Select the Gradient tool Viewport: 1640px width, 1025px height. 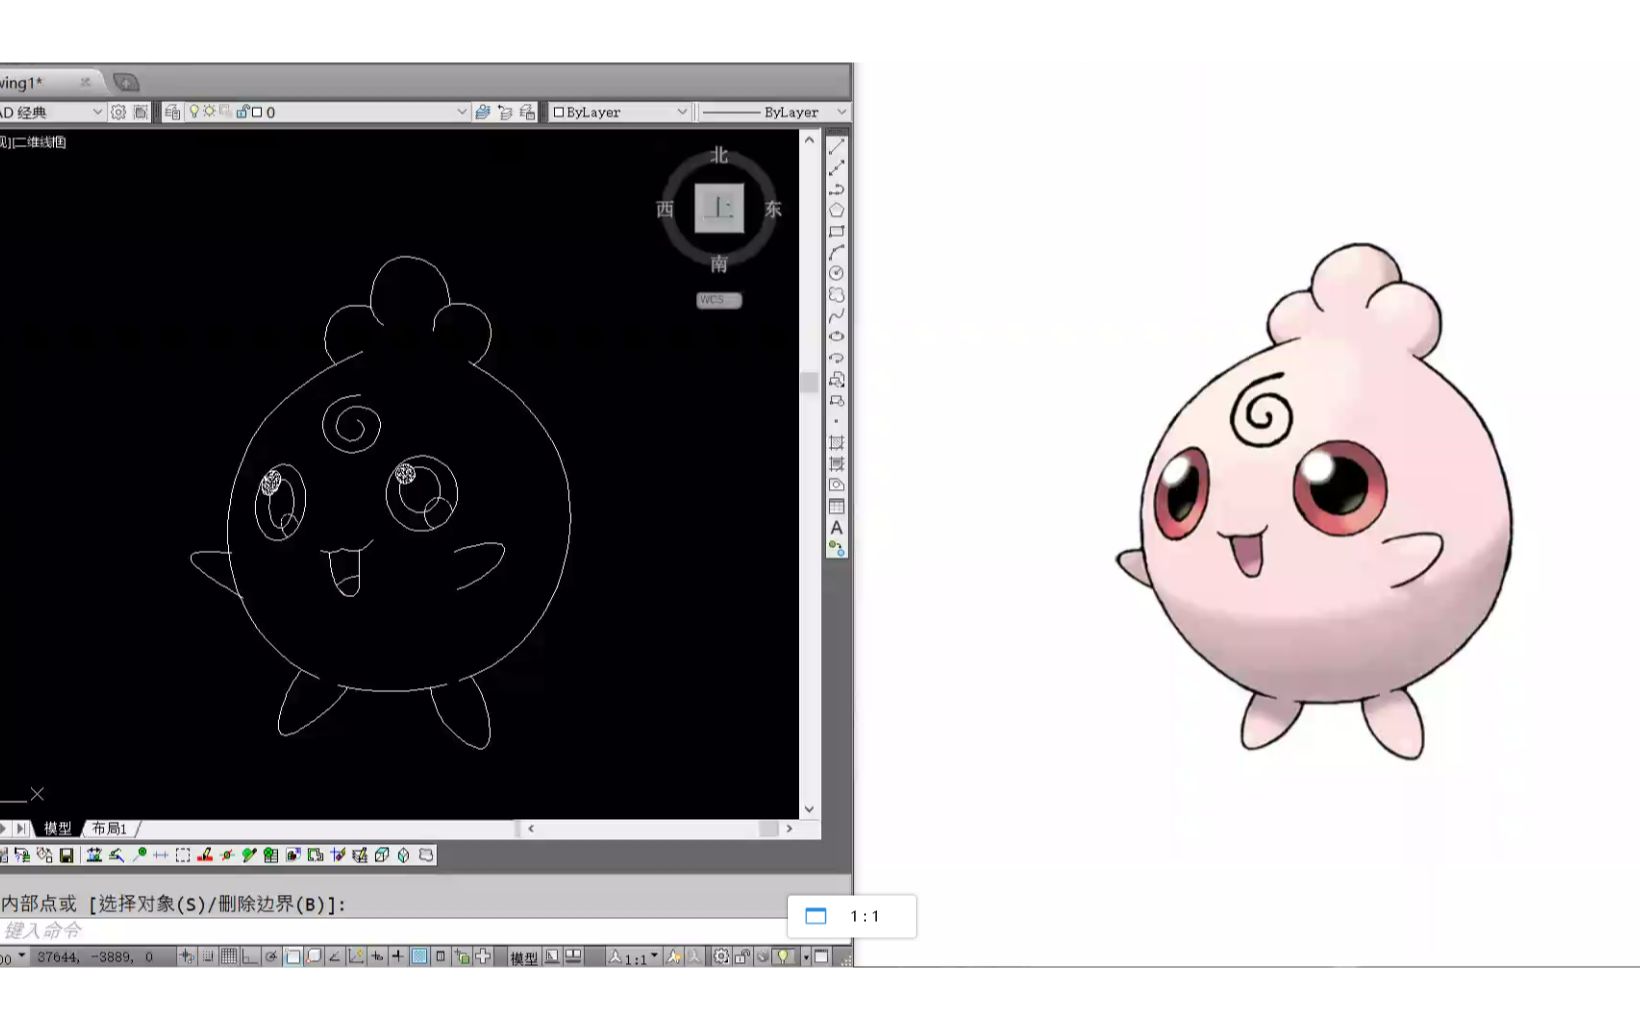click(x=837, y=464)
